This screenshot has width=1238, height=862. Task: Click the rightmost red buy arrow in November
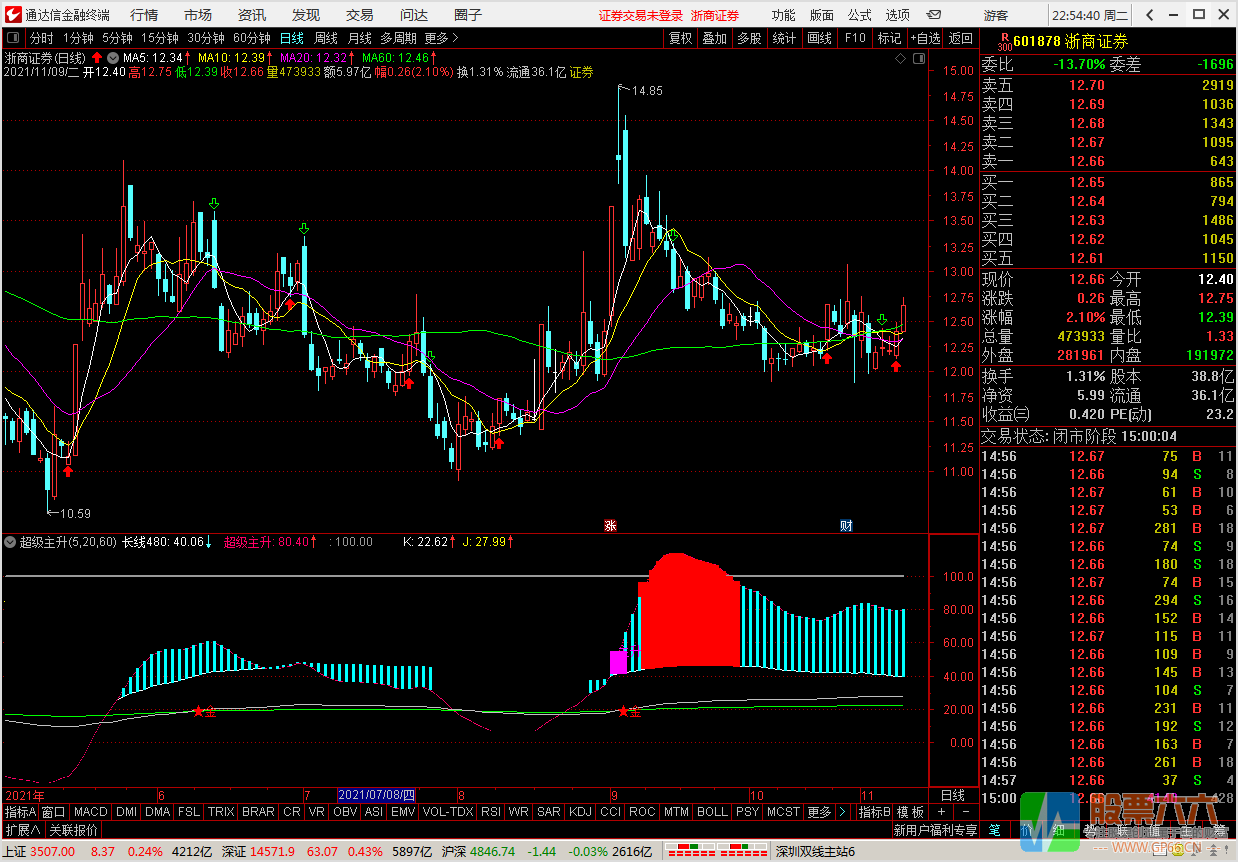pyautogui.click(x=896, y=366)
